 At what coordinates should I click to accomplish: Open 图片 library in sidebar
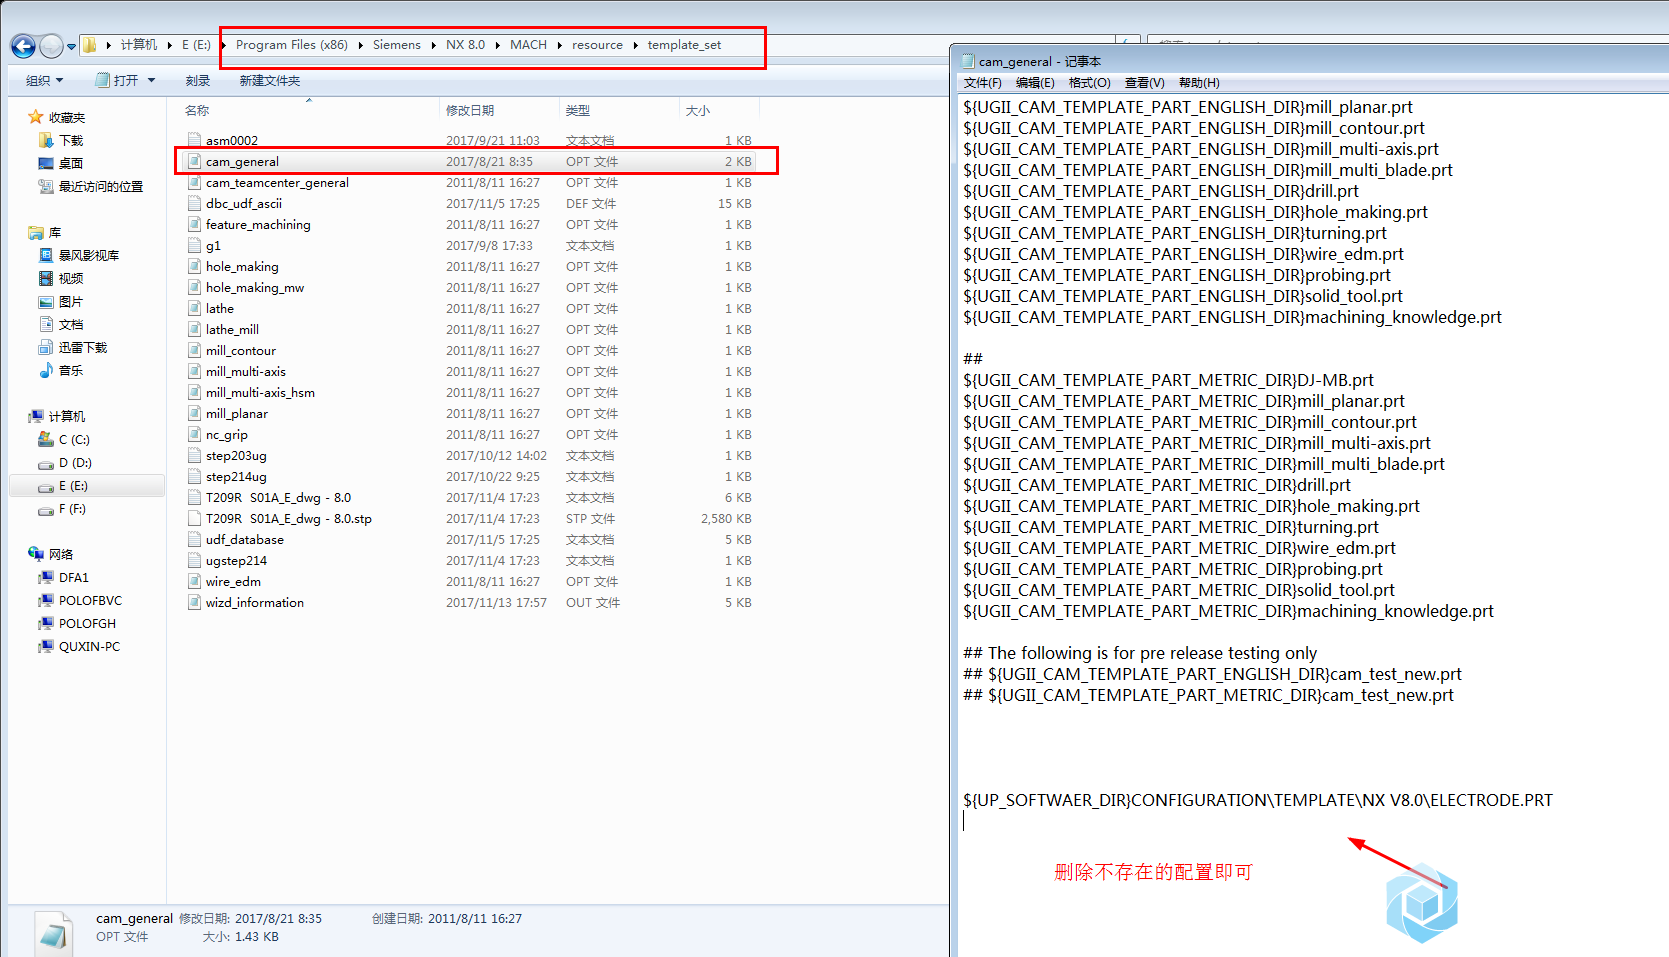pos(70,301)
